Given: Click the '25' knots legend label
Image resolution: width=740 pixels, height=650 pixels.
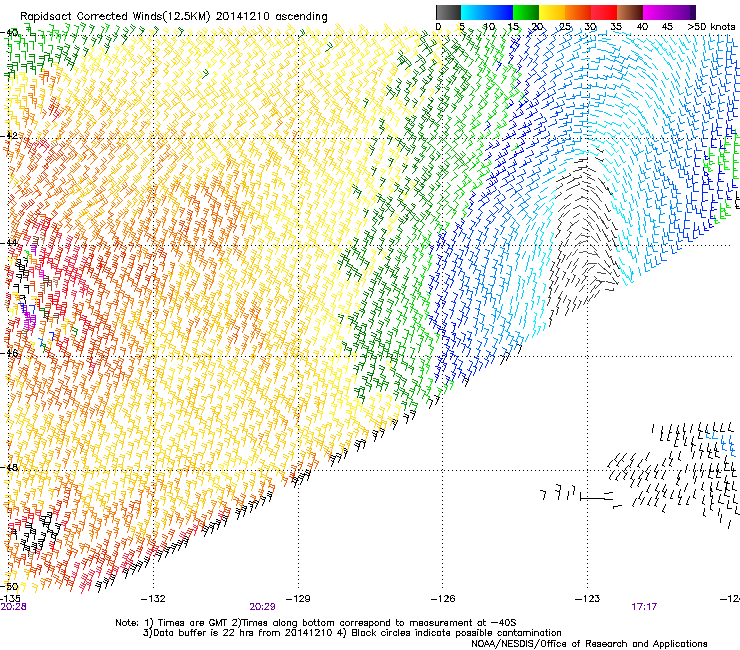Looking at the screenshot, I should point(565,27).
